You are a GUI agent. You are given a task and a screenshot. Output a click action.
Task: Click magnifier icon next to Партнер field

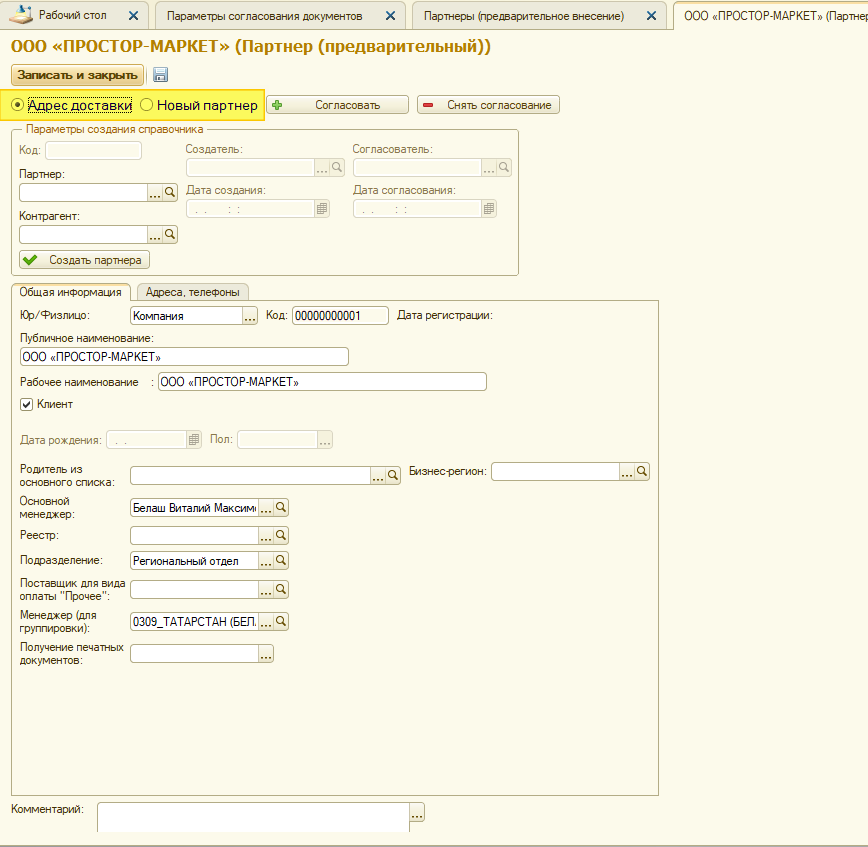(170, 193)
